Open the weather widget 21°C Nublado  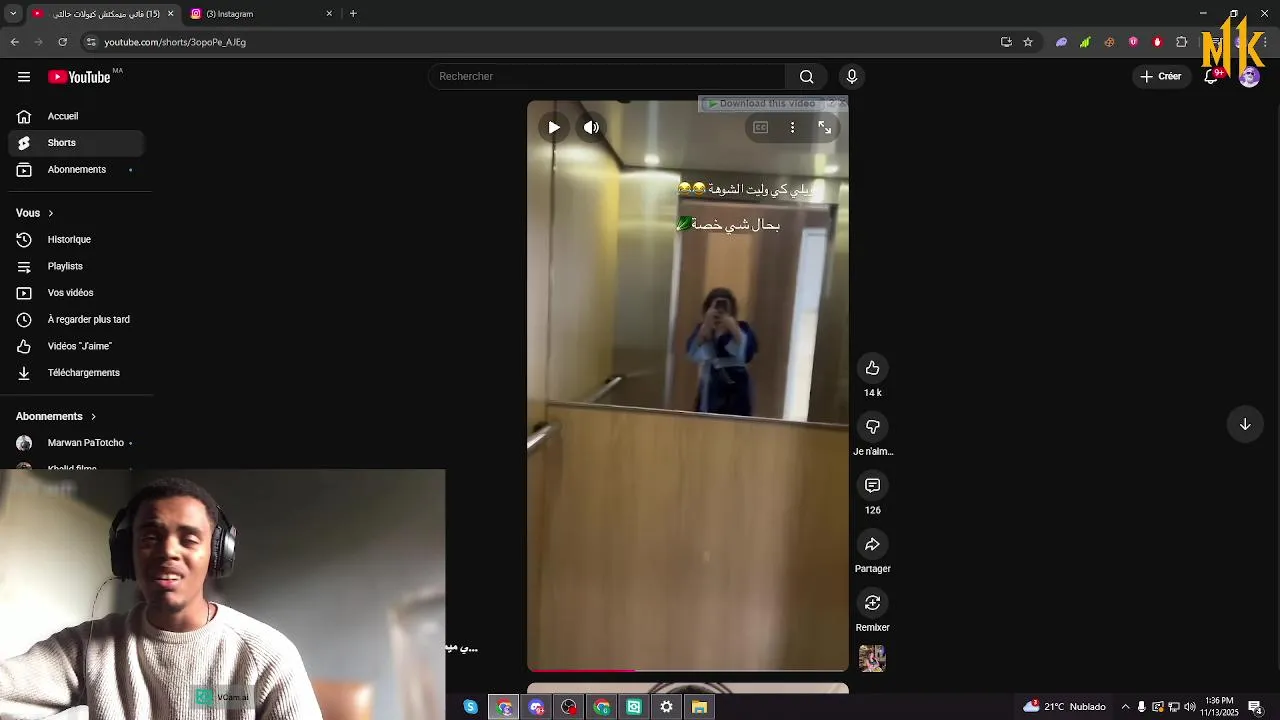point(1064,707)
